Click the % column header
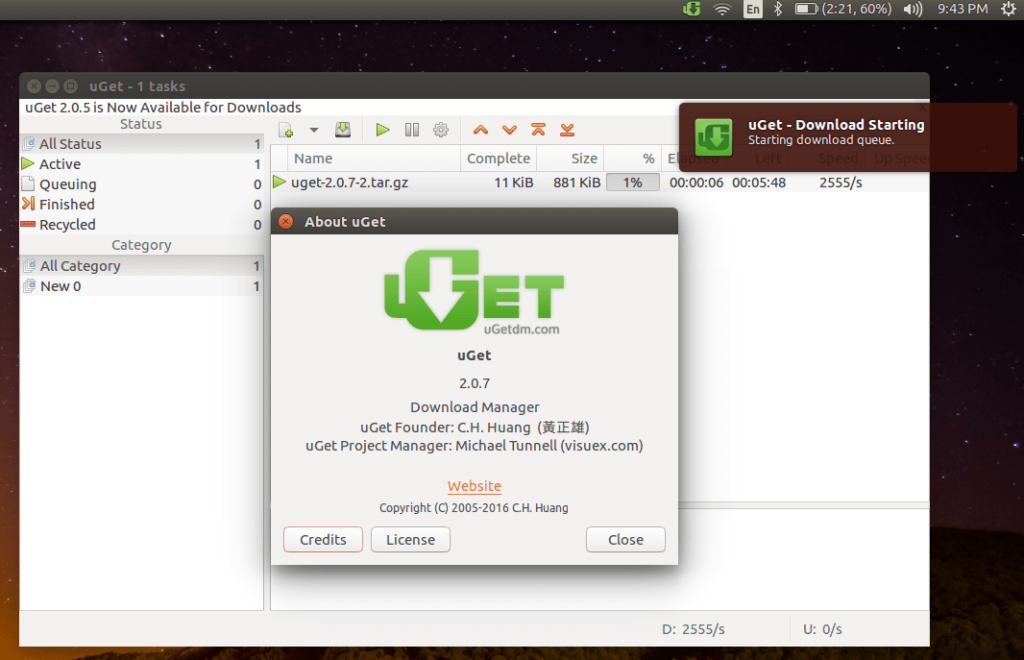This screenshot has width=1024, height=660. [x=632, y=159]
